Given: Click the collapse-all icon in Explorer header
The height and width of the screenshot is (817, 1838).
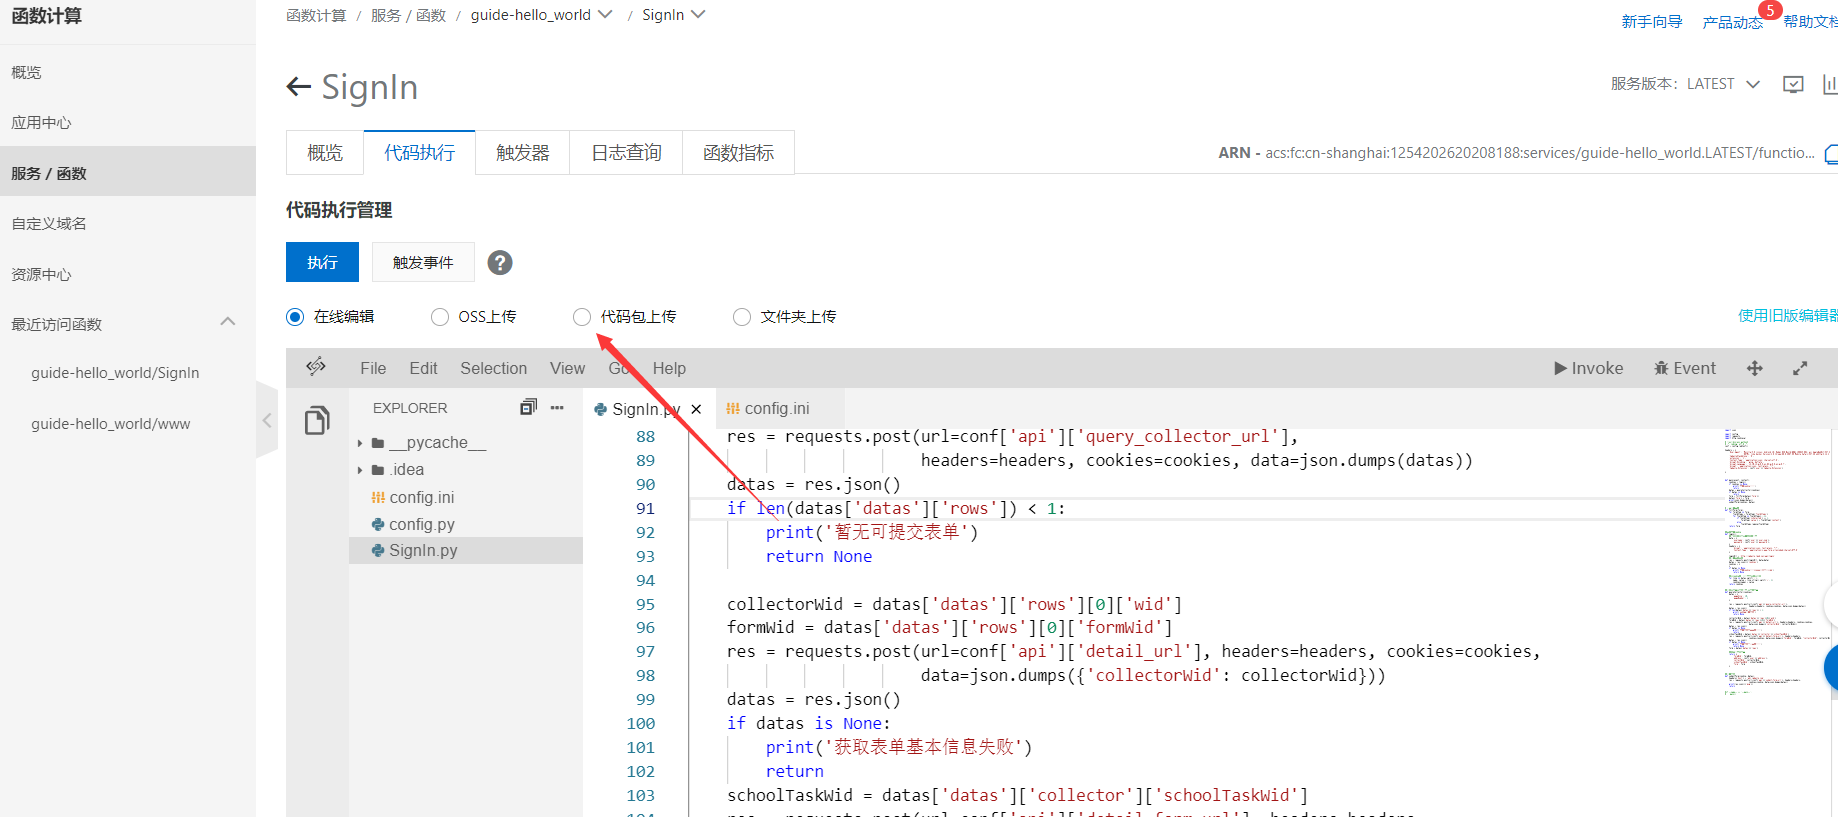Looking at the screenshot, I should click(x=528, y=407).
